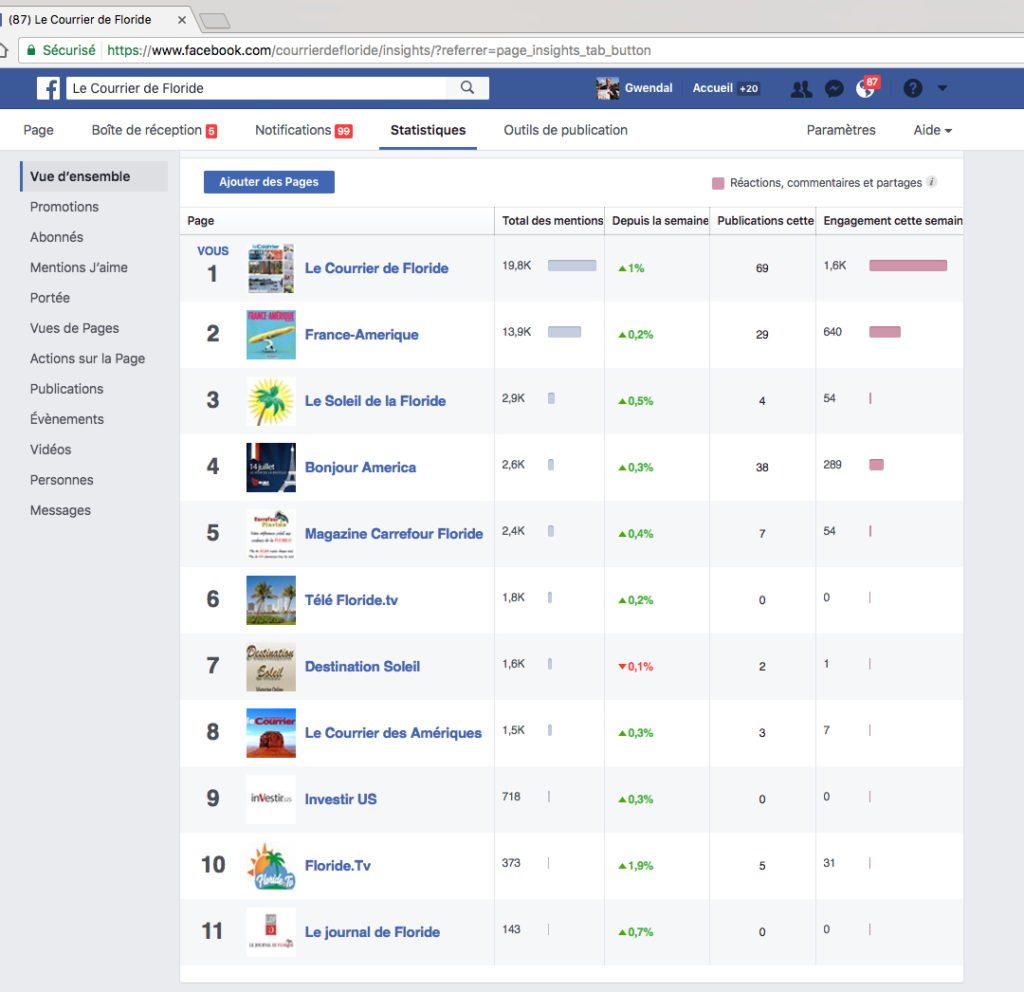Open the Floride.Tv page link
1024x992 pixels.
click(338, 866)
